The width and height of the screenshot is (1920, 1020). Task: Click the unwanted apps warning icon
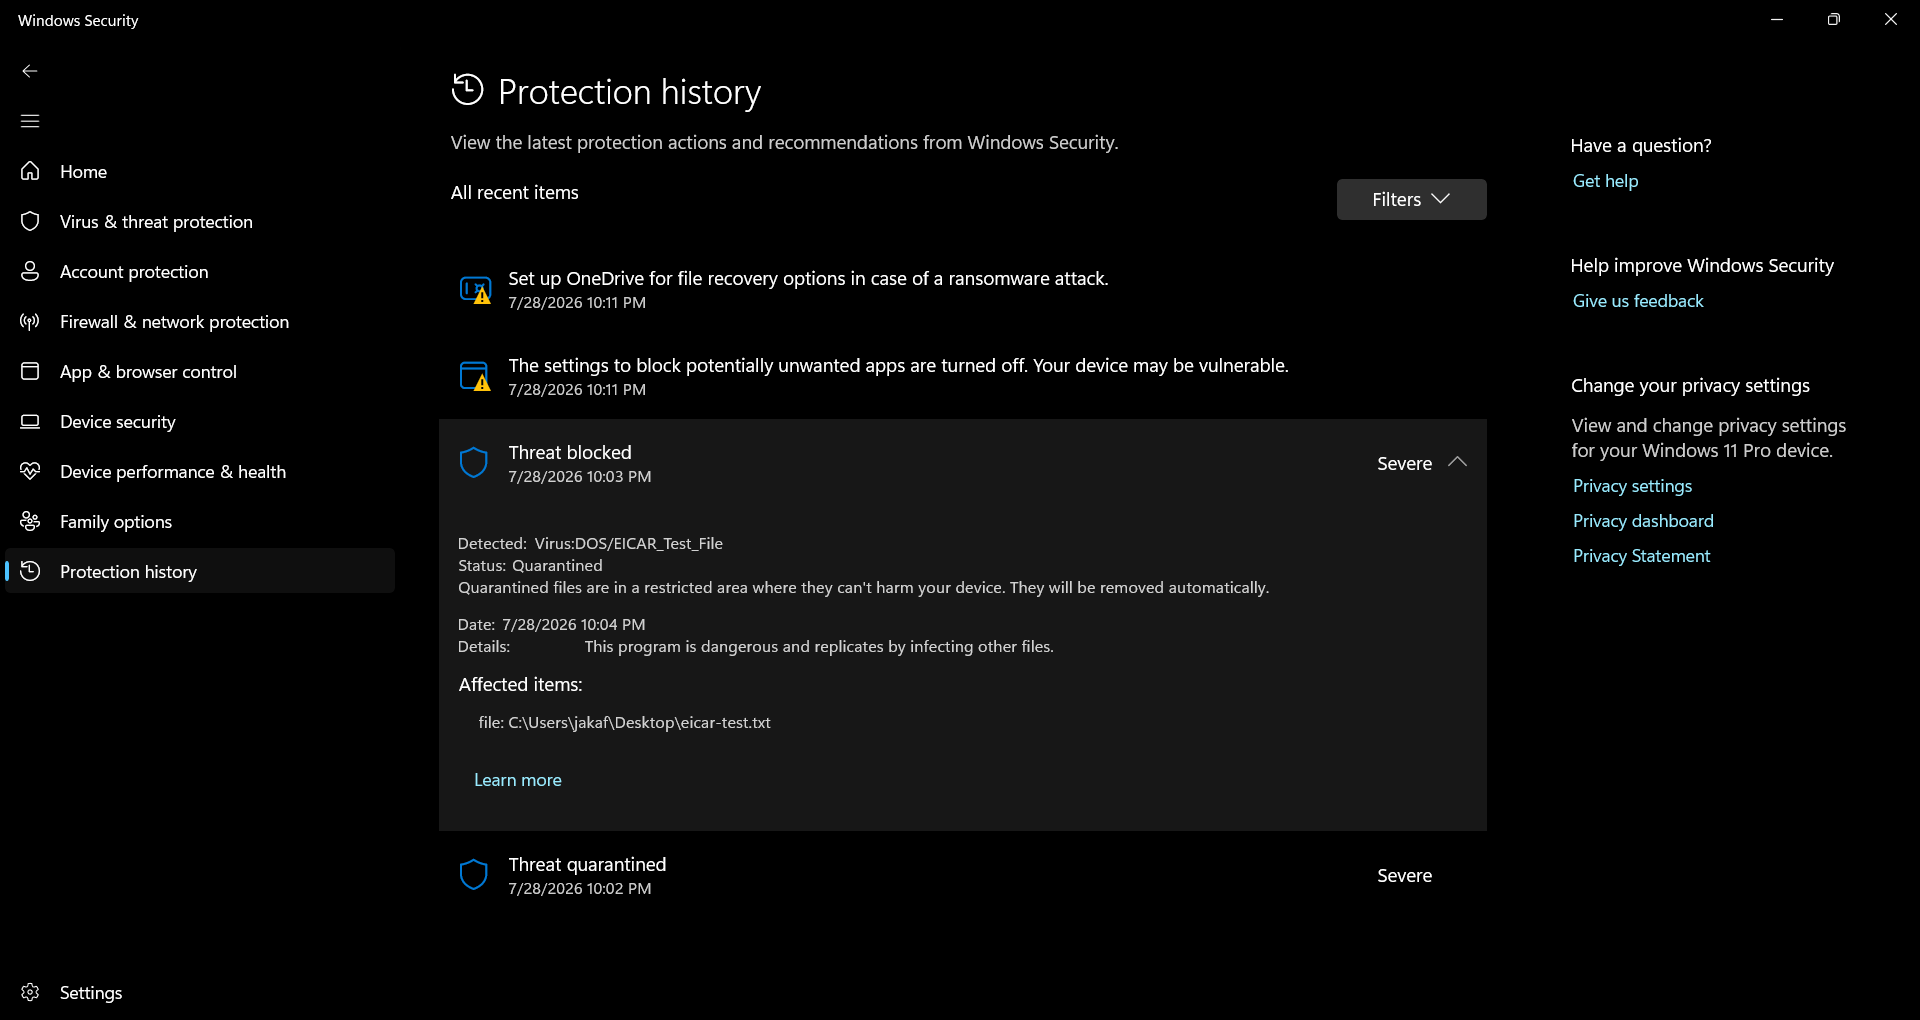pyautogui.click(x=475, y=377)
